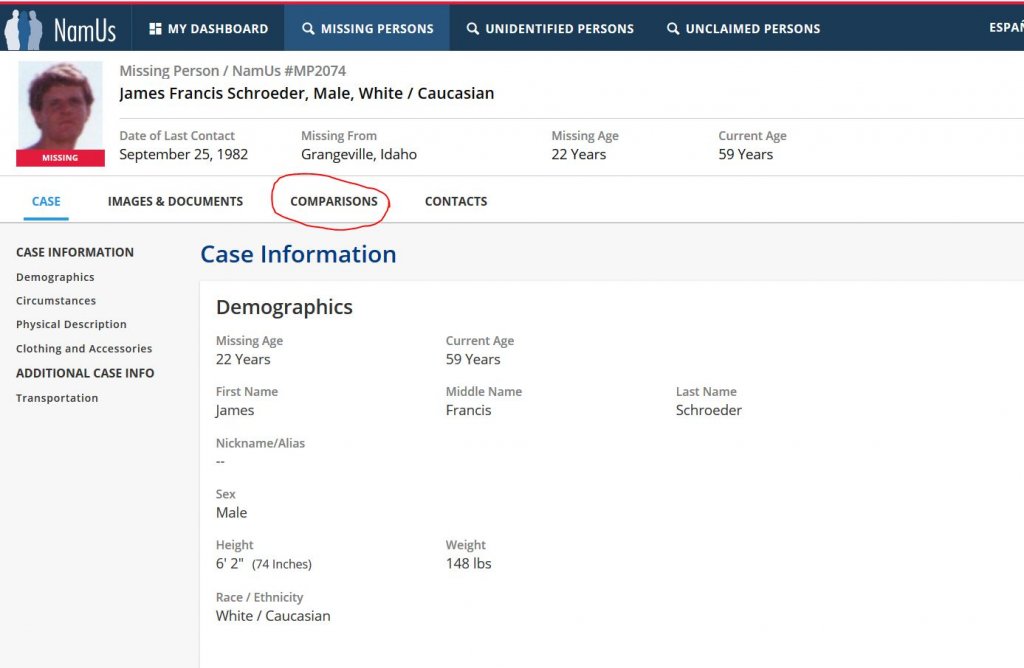Screen dimensions: 1024x668
Task: Jump to Circumstances section in sidebar
Action: [x=56, y=301]
